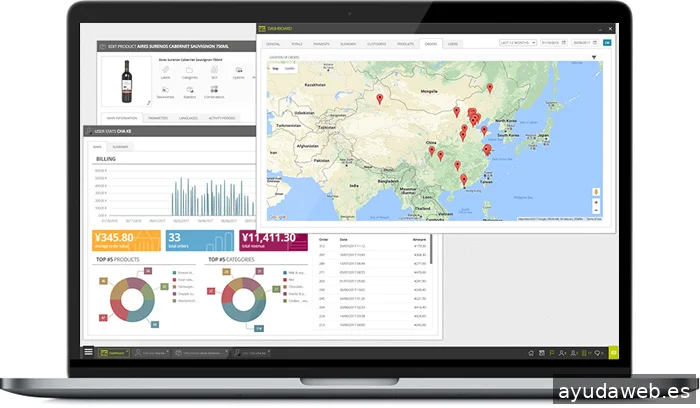This screenshot has width=700, height=408.
Task: Click the Dashboard window title bar icon
Action: coord(262,29)
